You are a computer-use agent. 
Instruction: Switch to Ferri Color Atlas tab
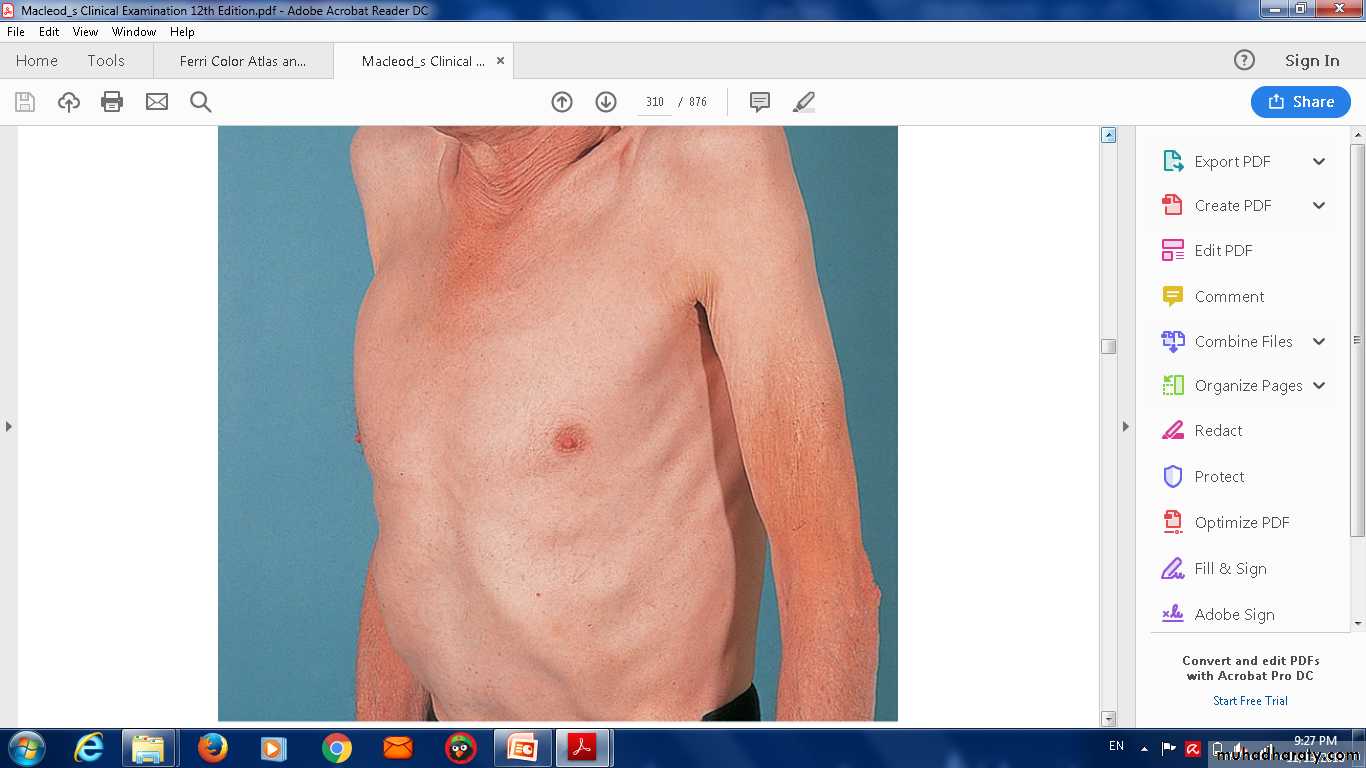[x=243, y=61]
